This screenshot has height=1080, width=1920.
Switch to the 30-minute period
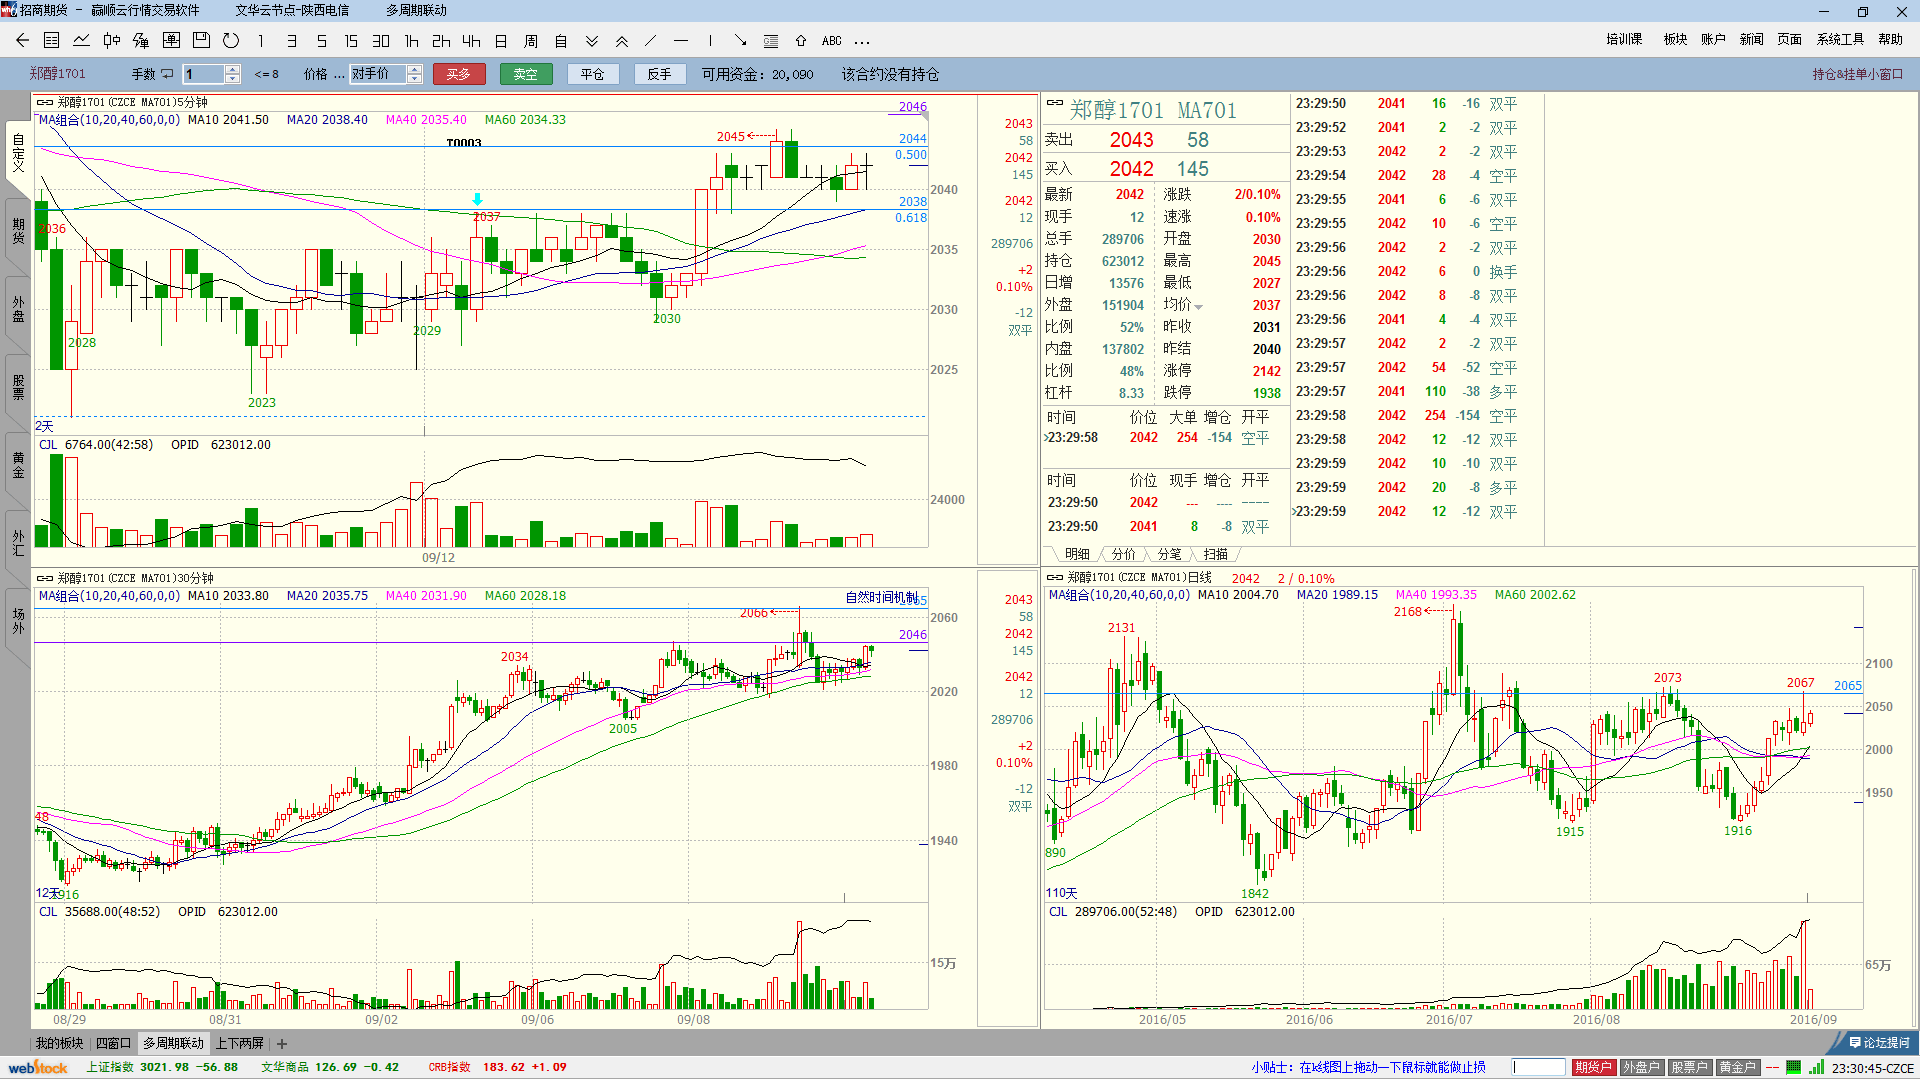(x=381, y=41)
